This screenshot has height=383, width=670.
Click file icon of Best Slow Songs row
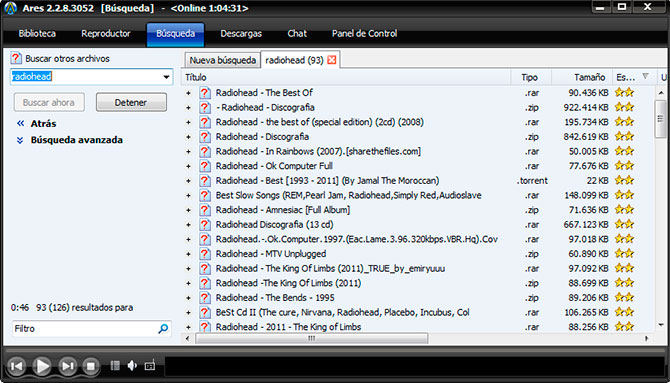(x=205, y=195)
